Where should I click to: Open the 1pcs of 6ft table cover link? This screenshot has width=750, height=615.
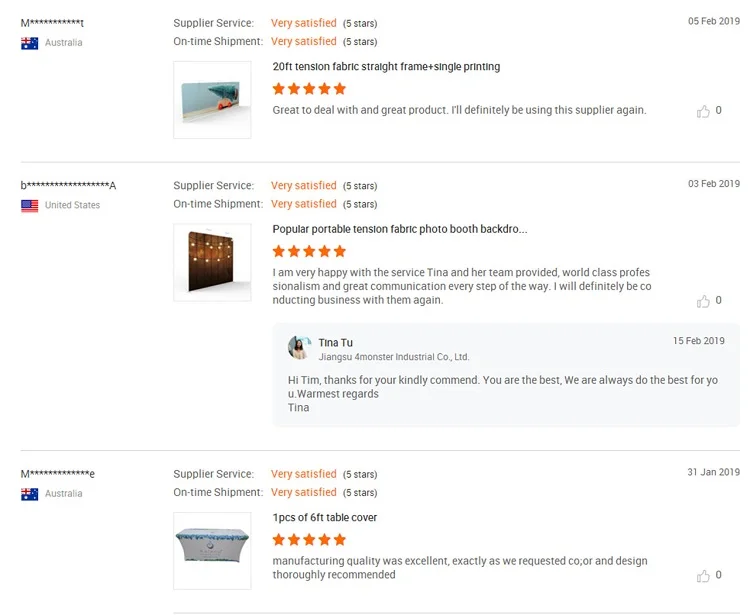pyautogui.click(x=324, y=518)
